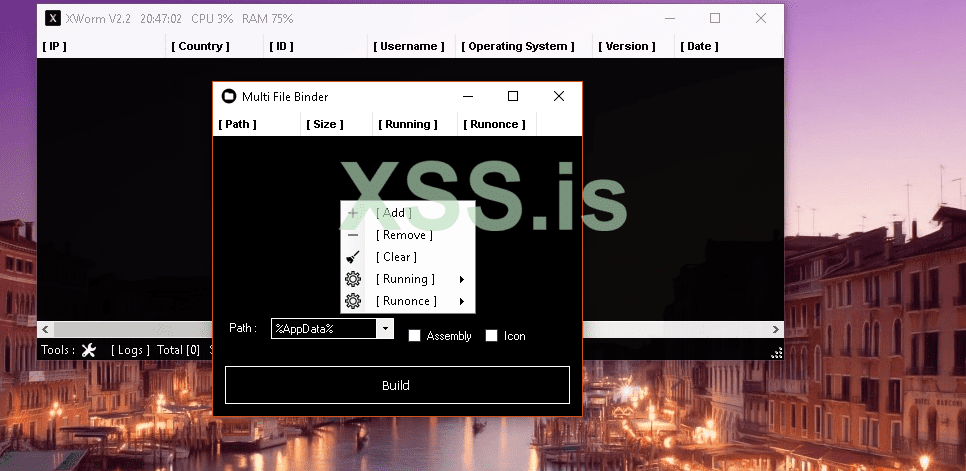This screenshot has height=471, width=966.
Task: Open the Tools wrench icon in status bar
Action: click(89, 350)
